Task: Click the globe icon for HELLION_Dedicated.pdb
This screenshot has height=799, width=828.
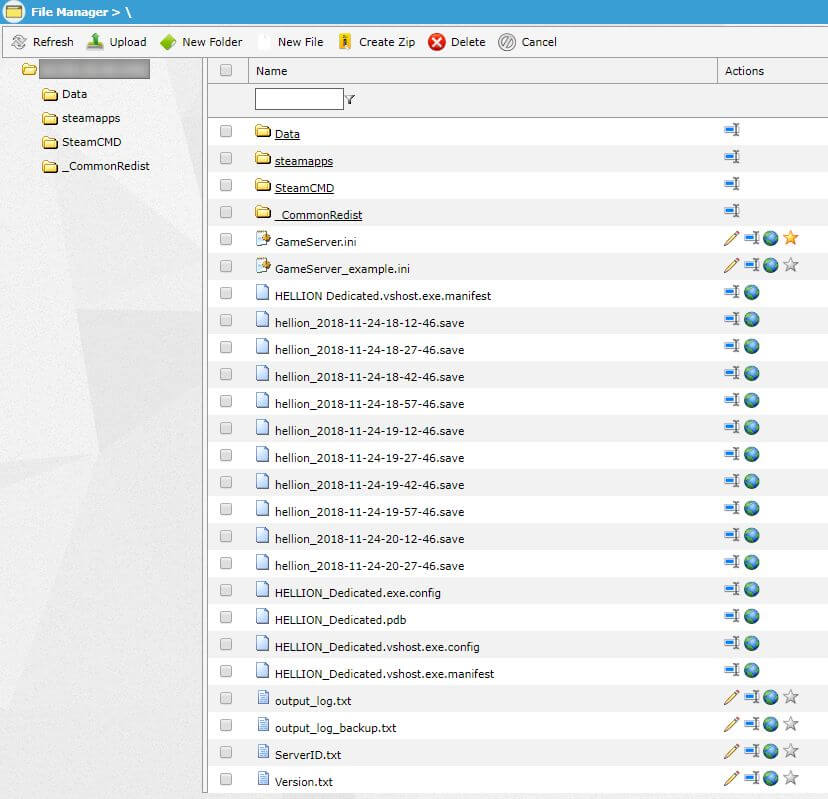Action: click(752, 616)
